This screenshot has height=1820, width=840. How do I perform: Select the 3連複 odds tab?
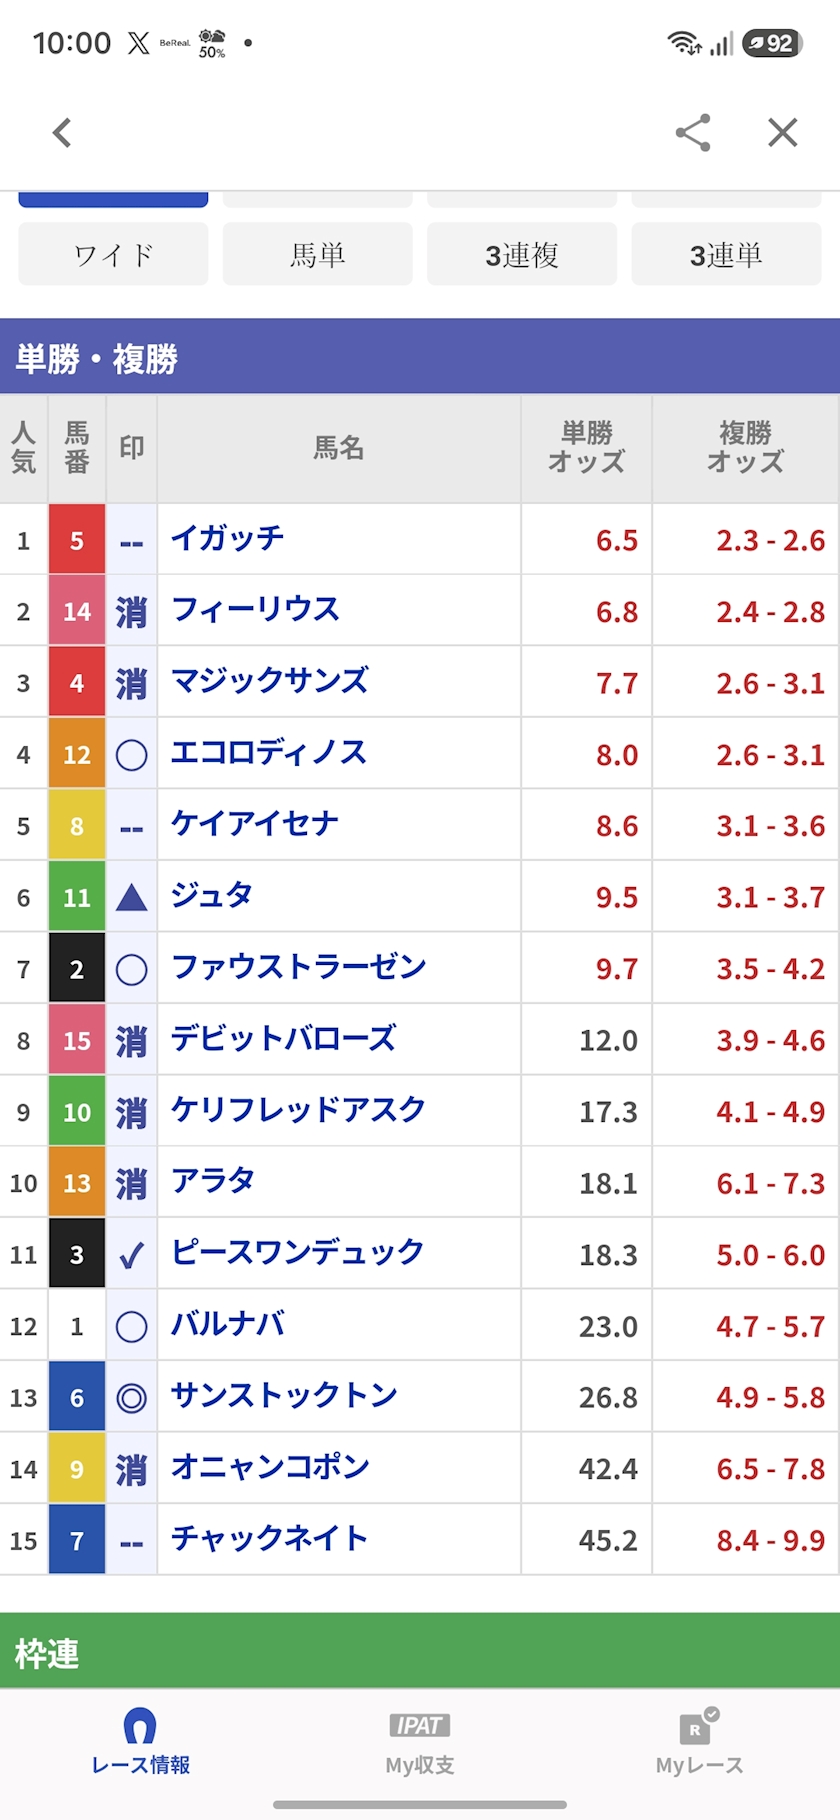522,254
